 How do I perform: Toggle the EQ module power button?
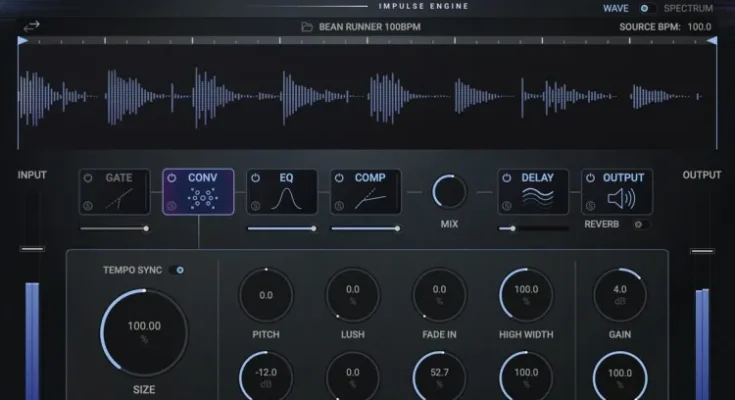click(x=256, y=178)
